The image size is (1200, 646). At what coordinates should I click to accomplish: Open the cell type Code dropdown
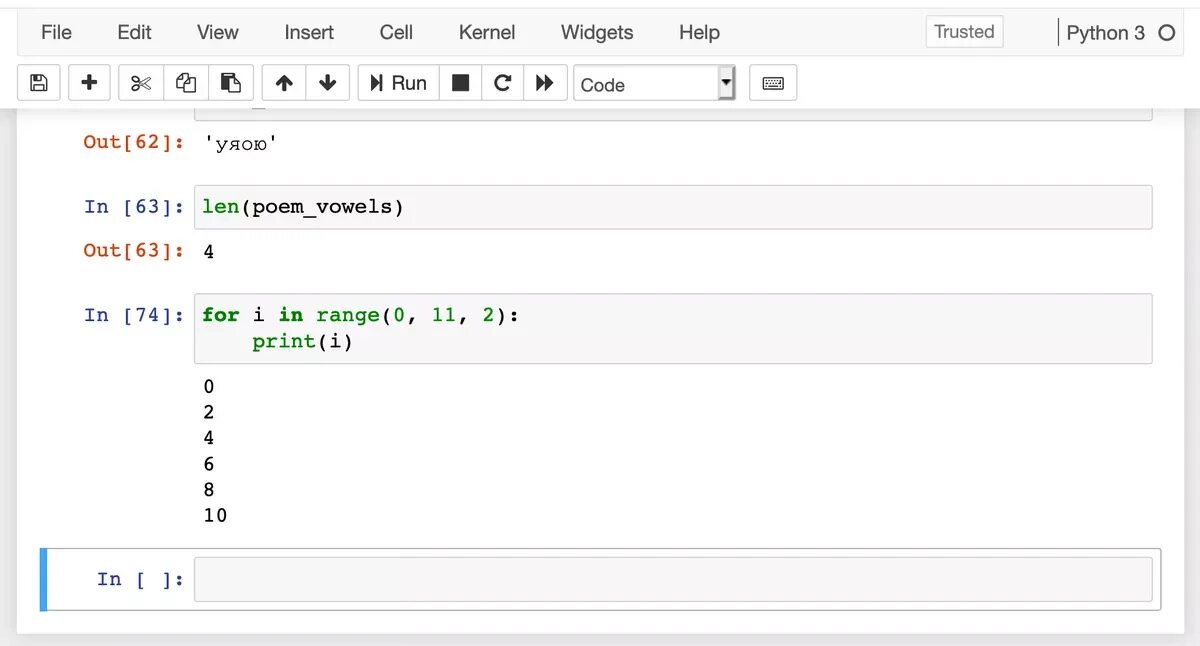click(x=655, y=84)
